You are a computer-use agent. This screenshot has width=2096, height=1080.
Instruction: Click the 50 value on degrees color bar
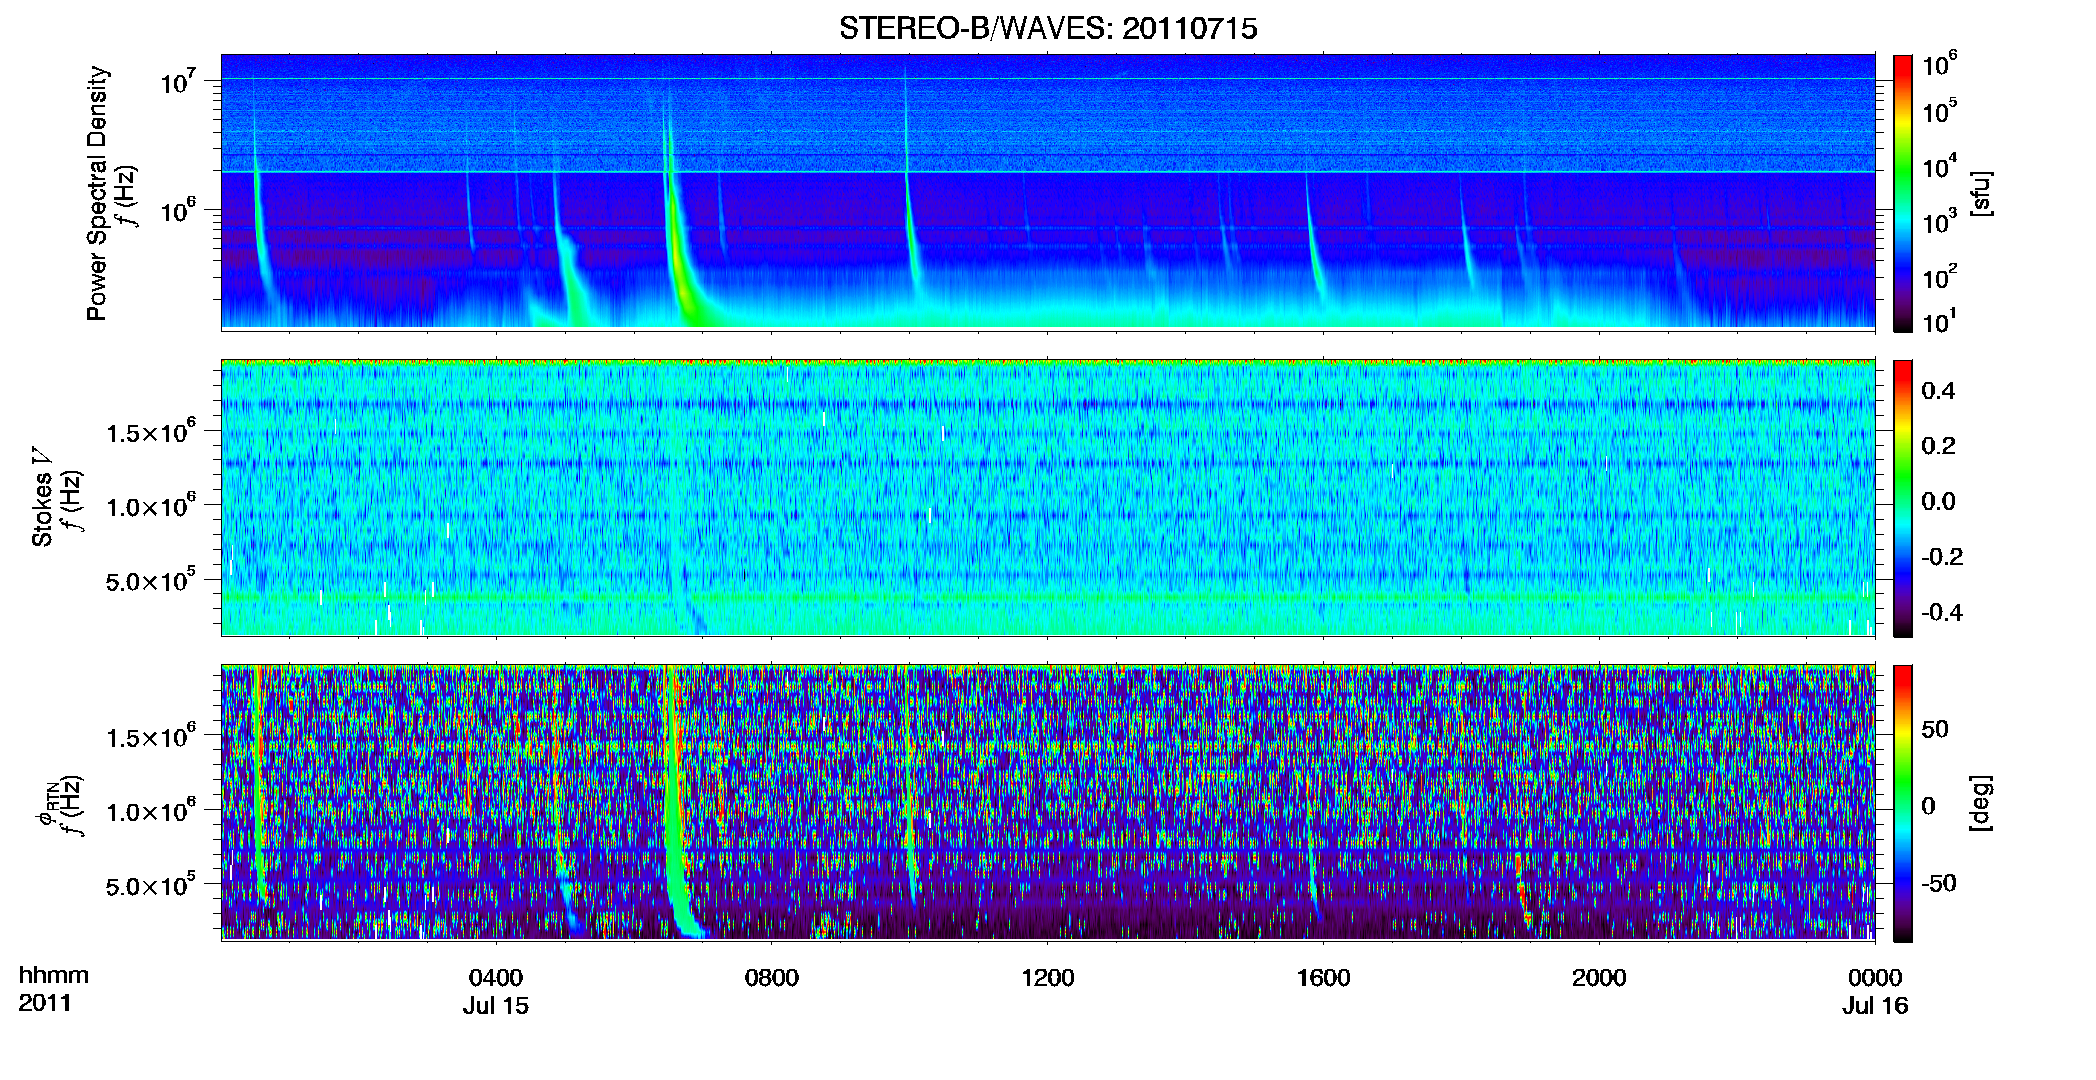[x=1935, y=729]
